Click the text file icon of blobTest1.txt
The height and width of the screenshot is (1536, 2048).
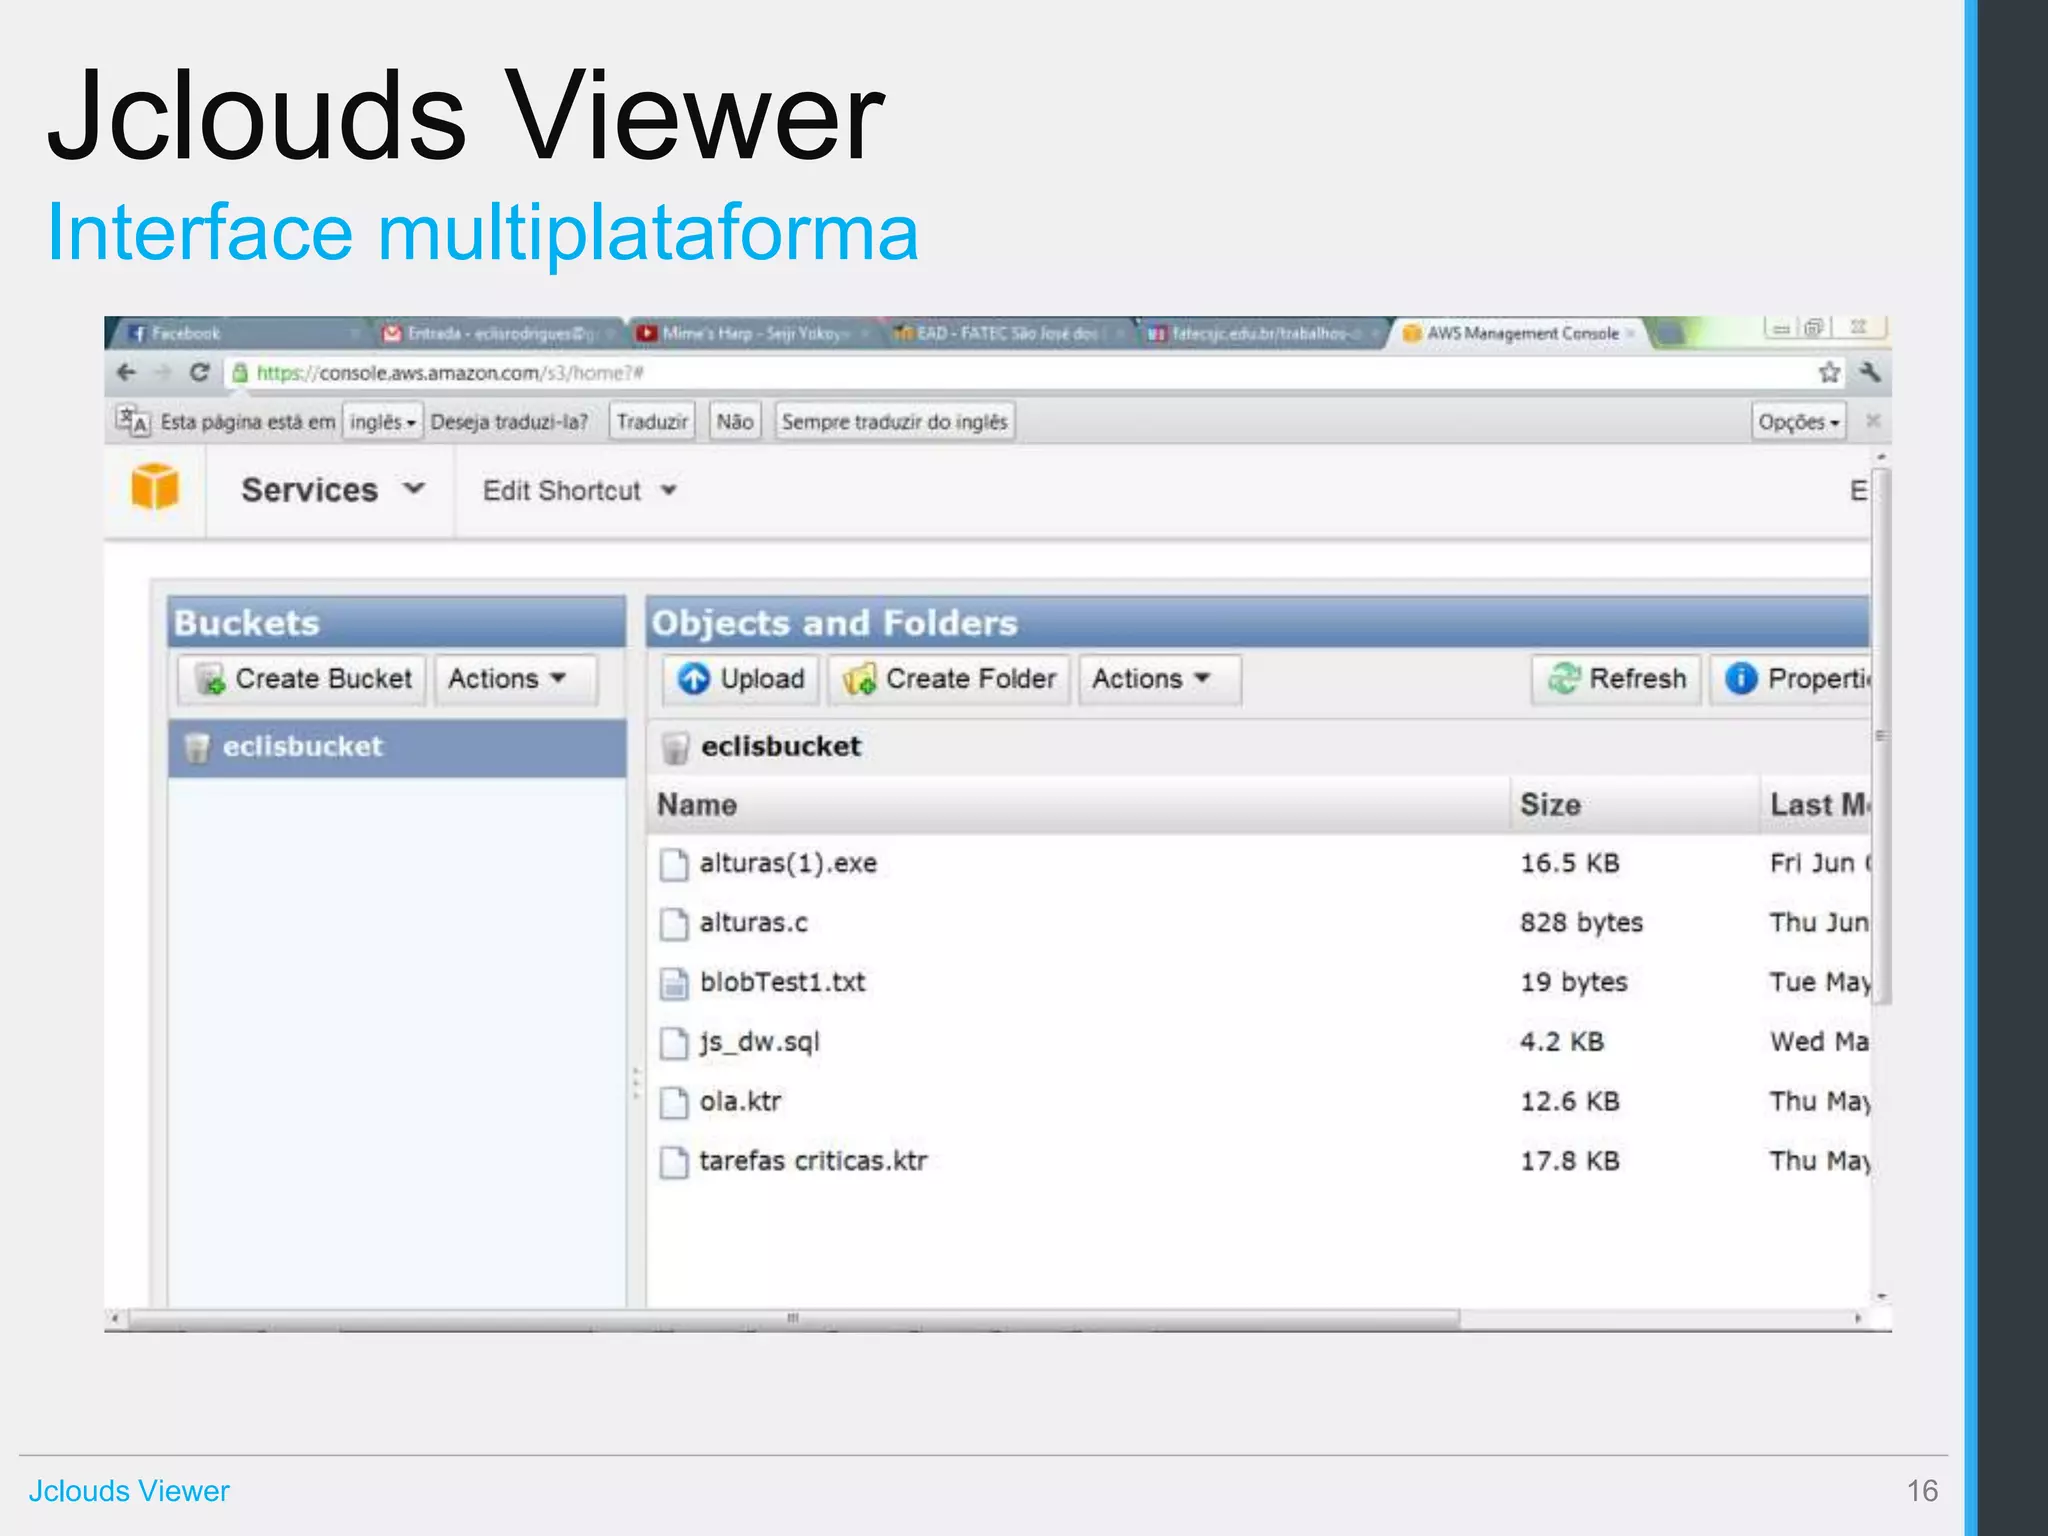(674, 984)
